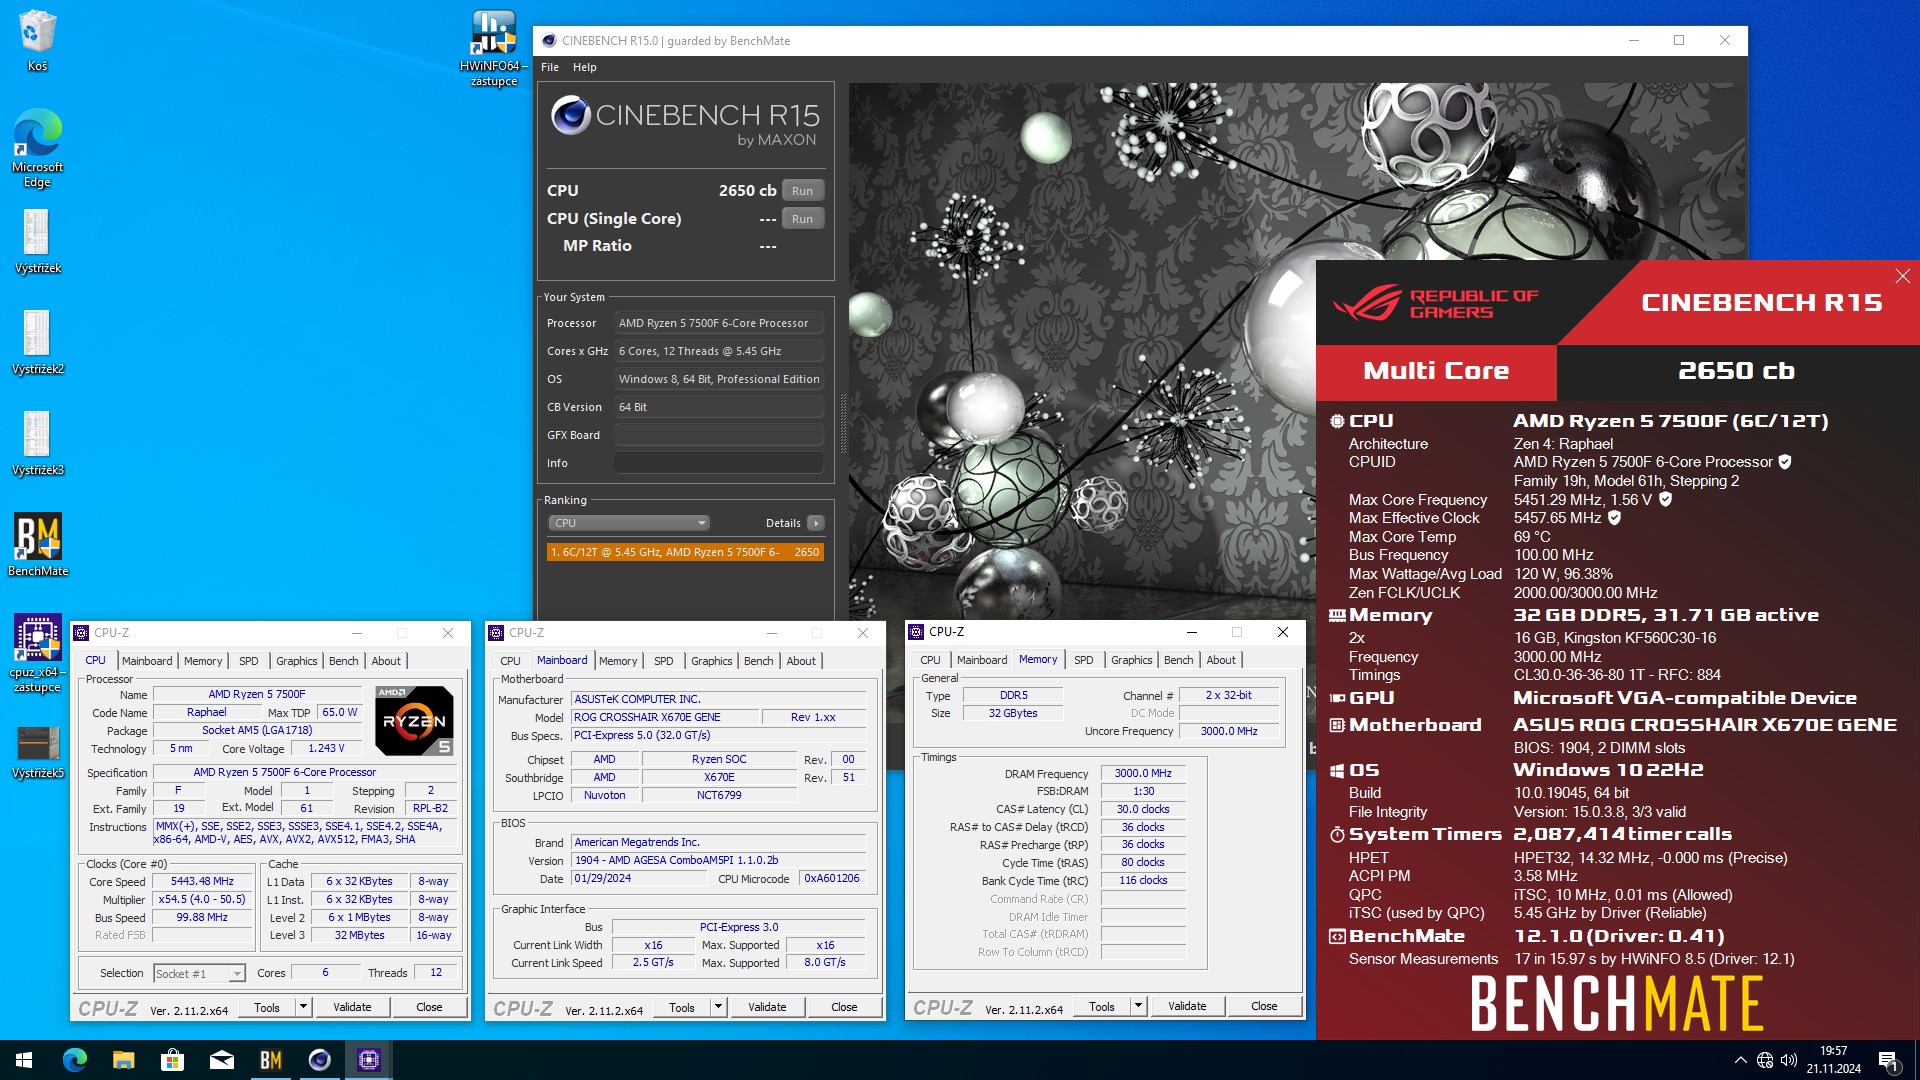Viewport: 1920px width, 1080px height.
Task: Switch to SPD tab in Mainboard CPU-Z window
Action: coord(663,661)
